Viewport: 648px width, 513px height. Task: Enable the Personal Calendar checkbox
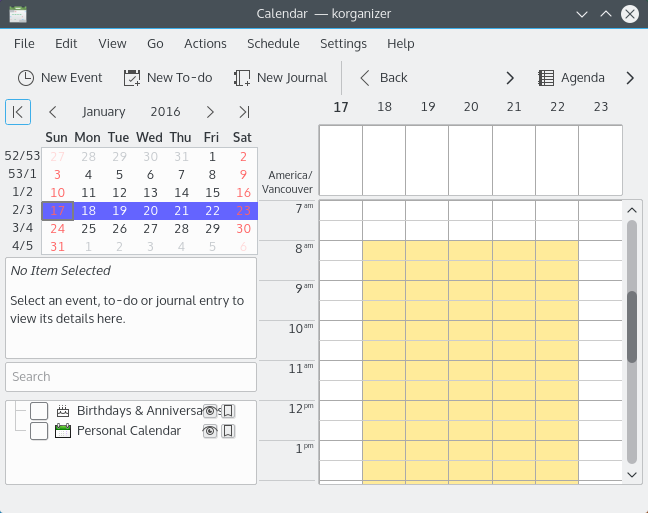coord(39,431)
